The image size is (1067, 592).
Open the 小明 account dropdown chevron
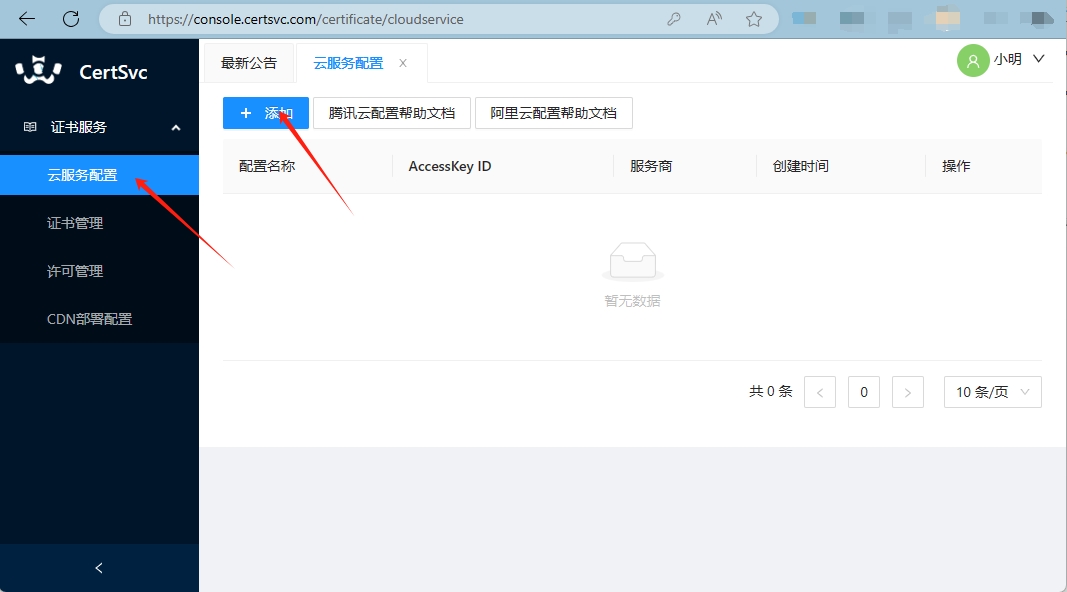click(x=1040, y=60)
